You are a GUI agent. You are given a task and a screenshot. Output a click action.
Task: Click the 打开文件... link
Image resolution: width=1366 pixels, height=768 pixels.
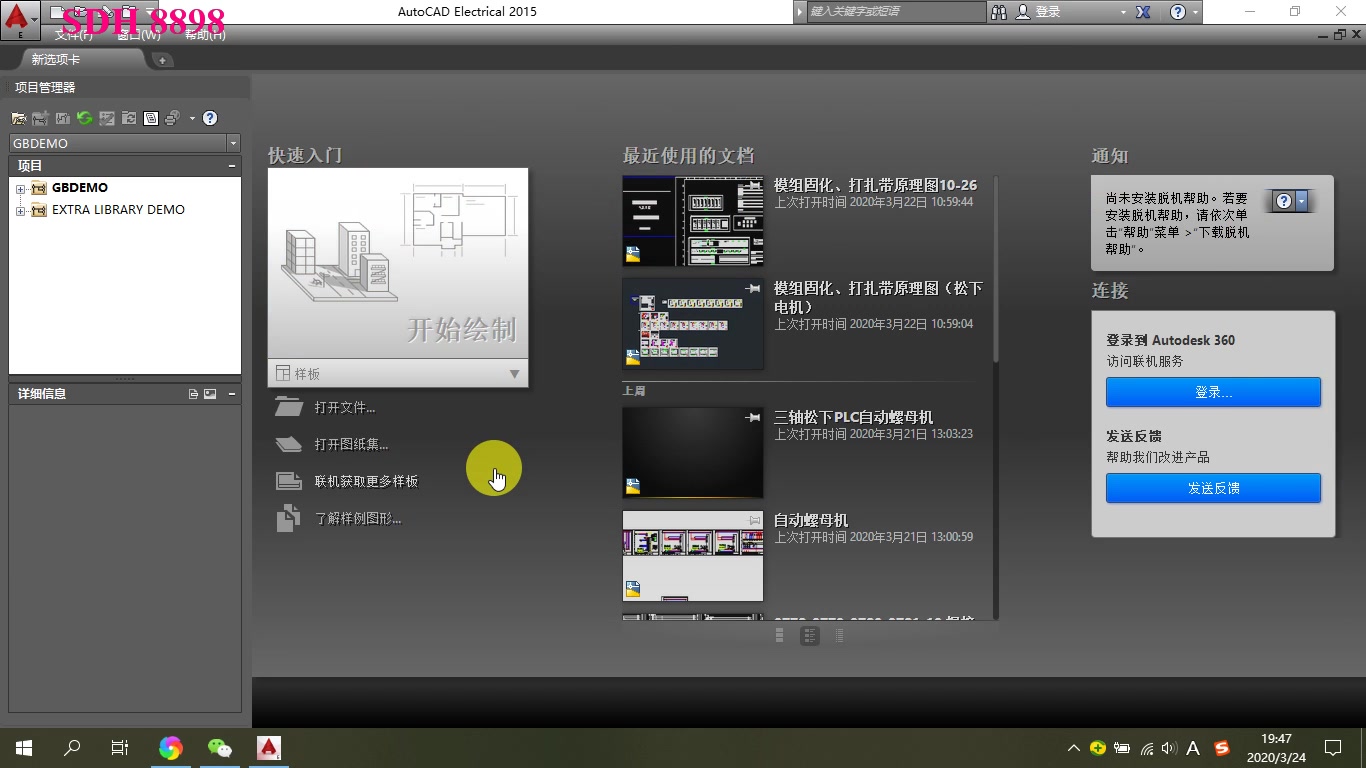[x=345, y=408]
